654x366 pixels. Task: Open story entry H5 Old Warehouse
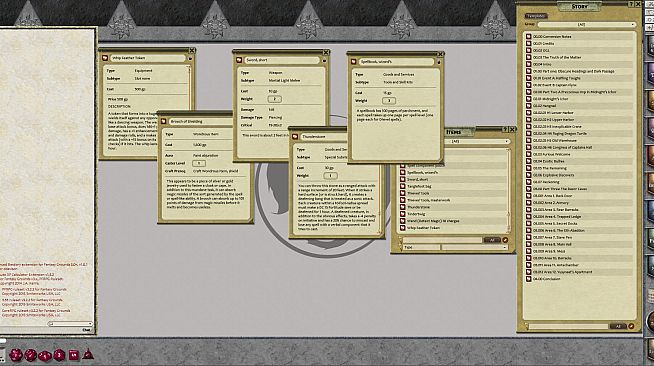point(528,140)
